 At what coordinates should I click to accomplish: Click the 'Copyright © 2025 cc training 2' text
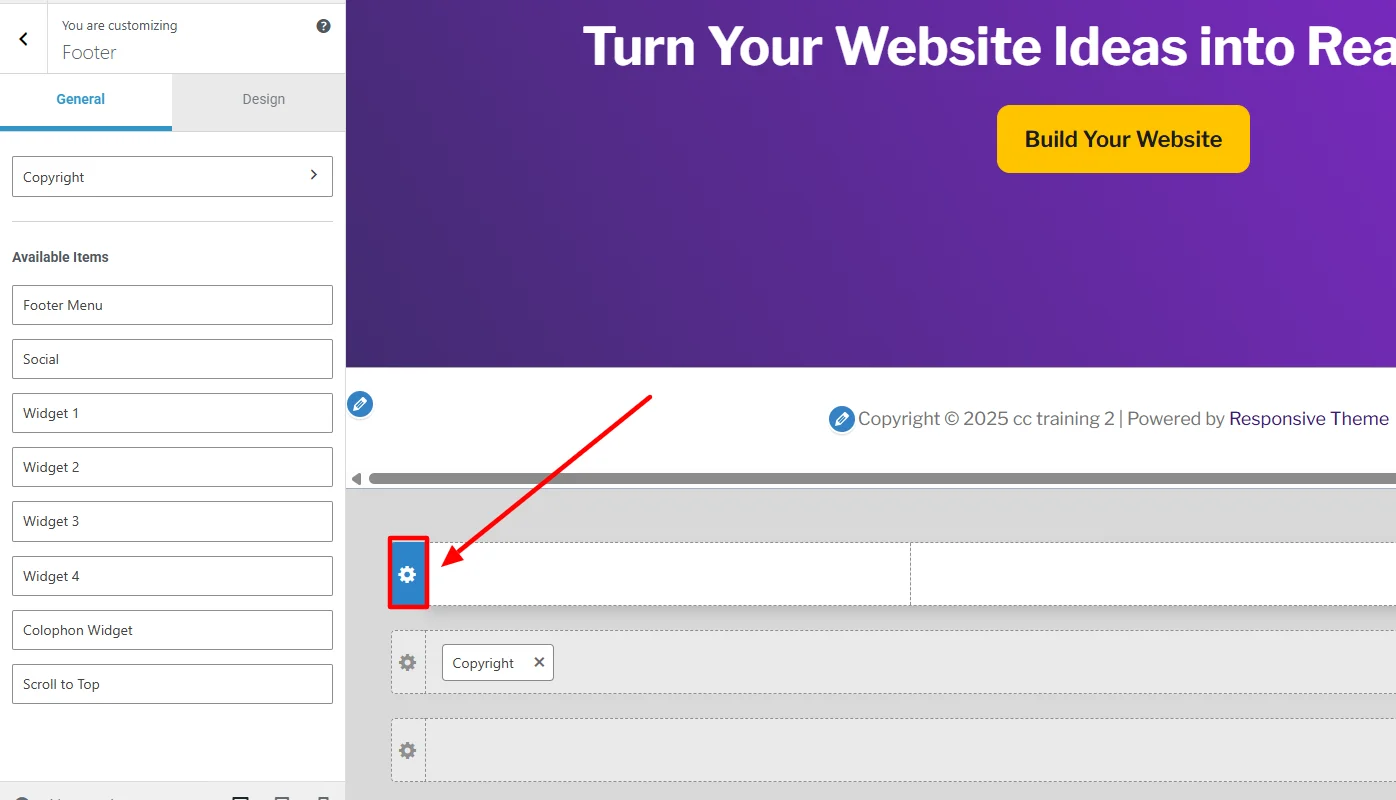click(986, 419)
